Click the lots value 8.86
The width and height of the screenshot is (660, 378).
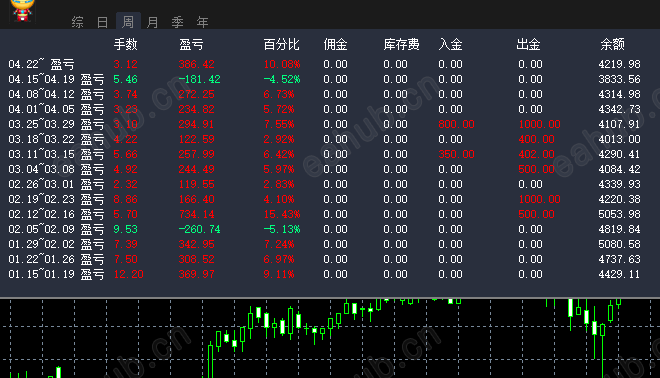click(125, 200)
